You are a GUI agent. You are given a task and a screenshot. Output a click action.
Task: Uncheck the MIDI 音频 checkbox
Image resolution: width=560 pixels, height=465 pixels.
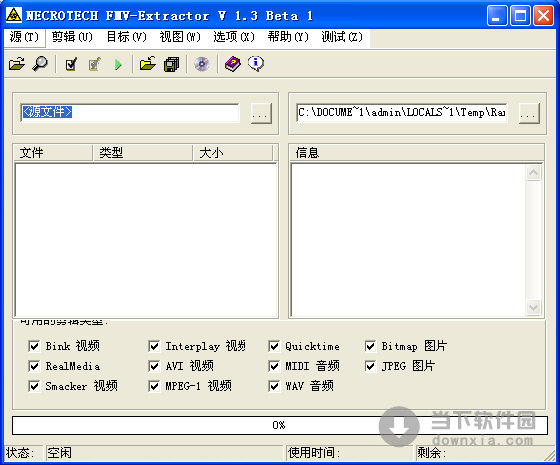[x=274, y=366]
